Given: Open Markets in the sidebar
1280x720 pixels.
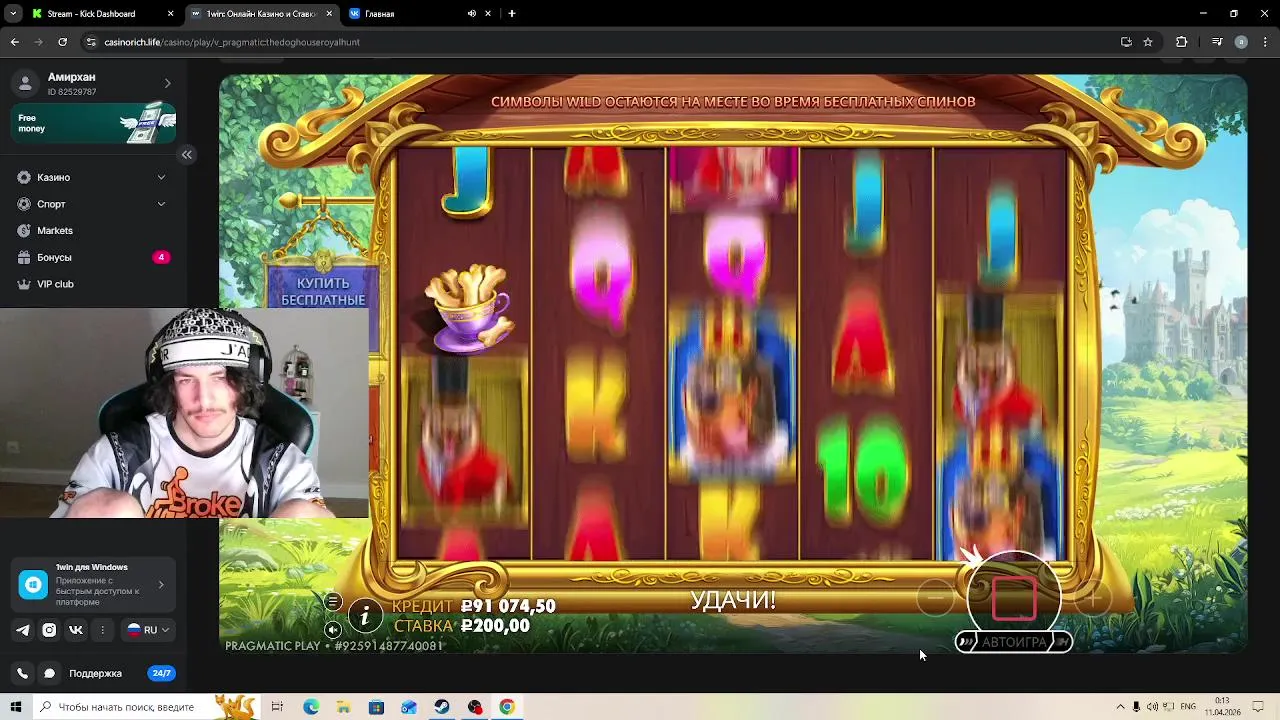Looking at the screenshot, I should pos(54,230).
